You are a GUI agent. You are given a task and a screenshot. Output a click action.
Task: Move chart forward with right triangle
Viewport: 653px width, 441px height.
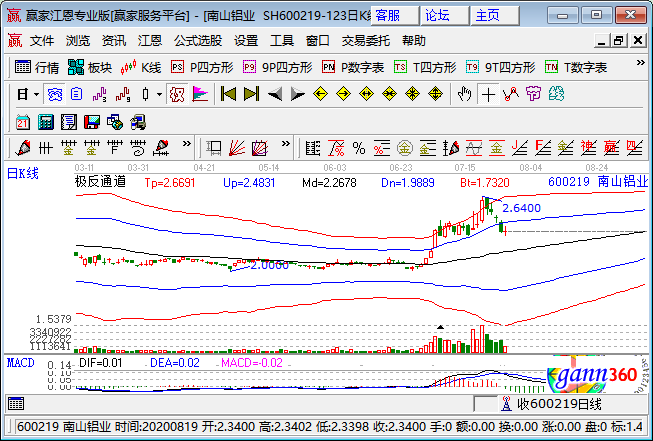297,94
